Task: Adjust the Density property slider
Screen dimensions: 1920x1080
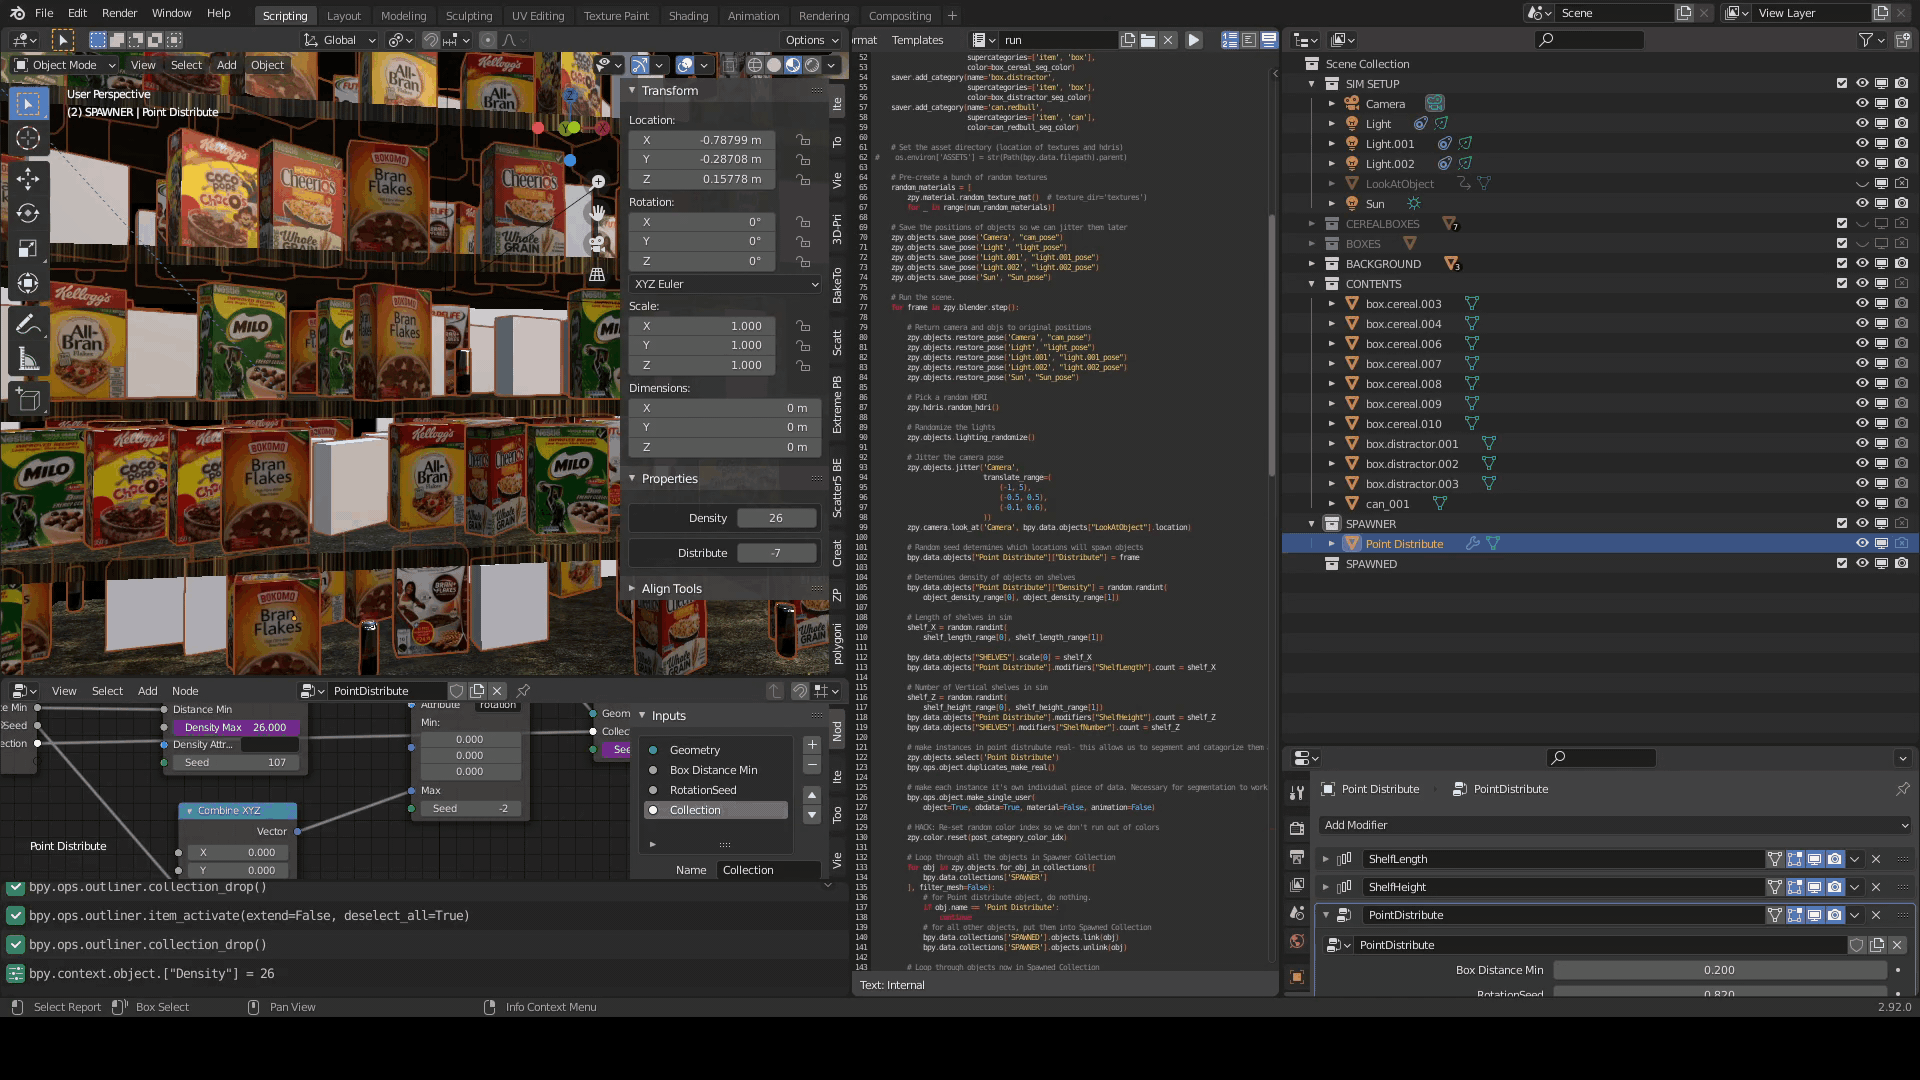Action: (777, 518)
